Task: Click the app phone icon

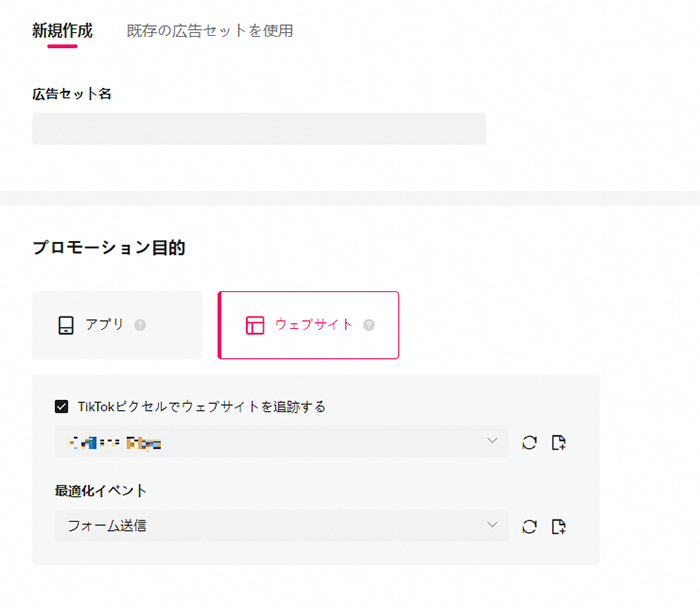Action: 66,325
